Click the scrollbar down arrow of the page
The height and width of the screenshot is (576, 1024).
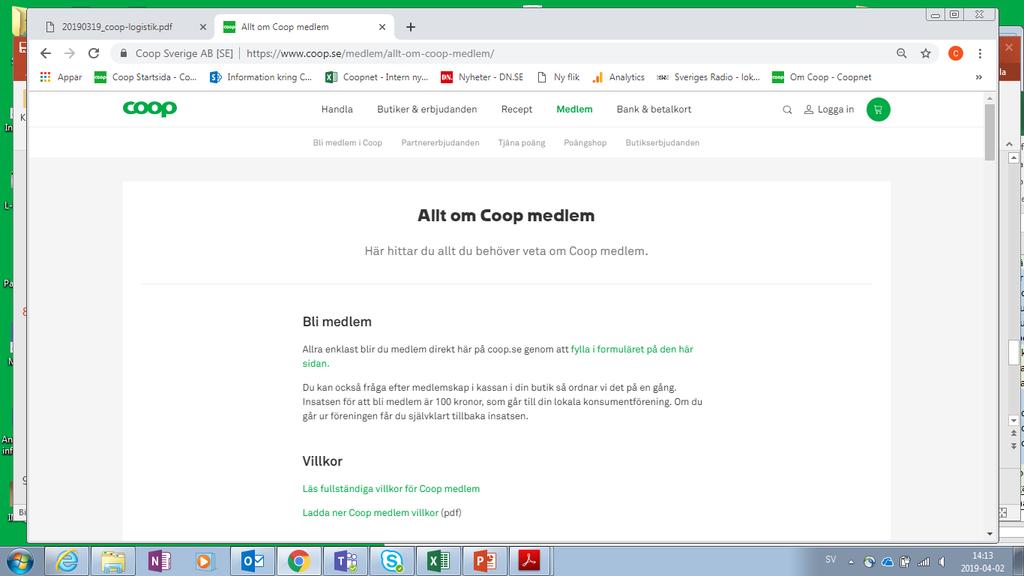coord(989,534)
